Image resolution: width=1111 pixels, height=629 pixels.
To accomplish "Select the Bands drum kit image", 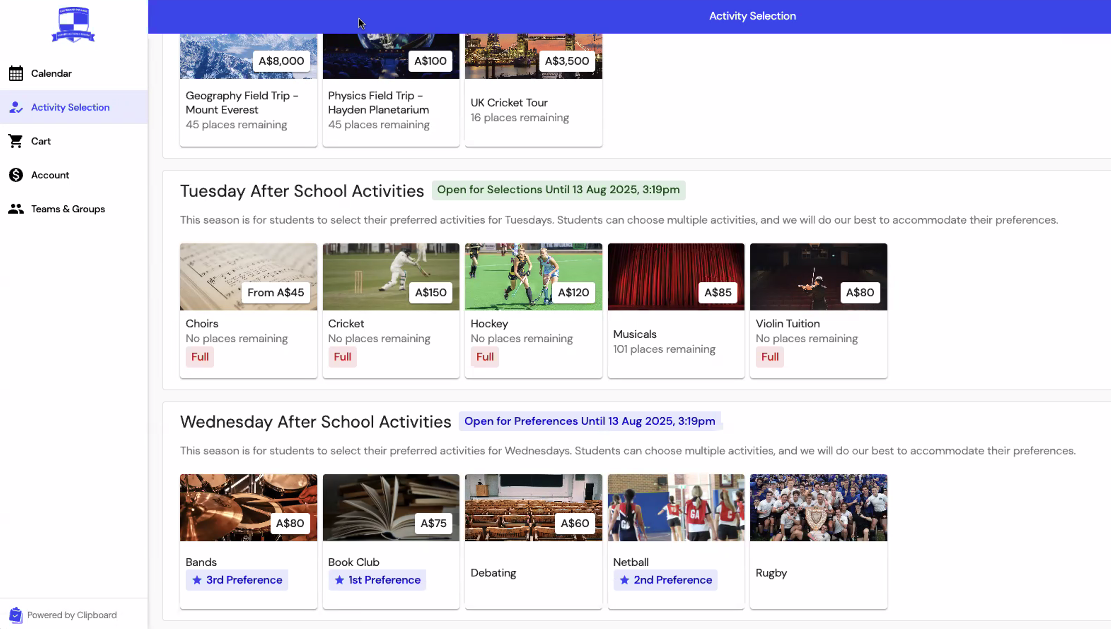I will (248, 508).
